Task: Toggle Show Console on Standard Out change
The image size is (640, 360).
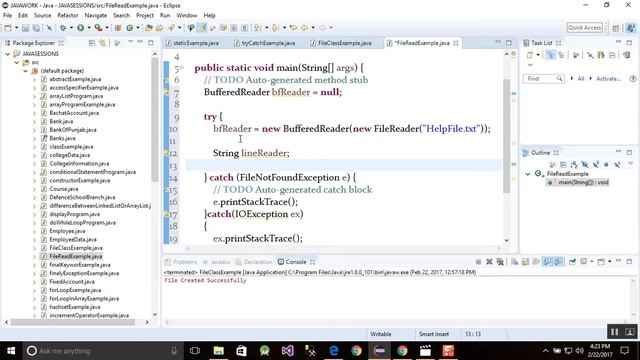Action: pyautogui.click(x=547, y=262)
